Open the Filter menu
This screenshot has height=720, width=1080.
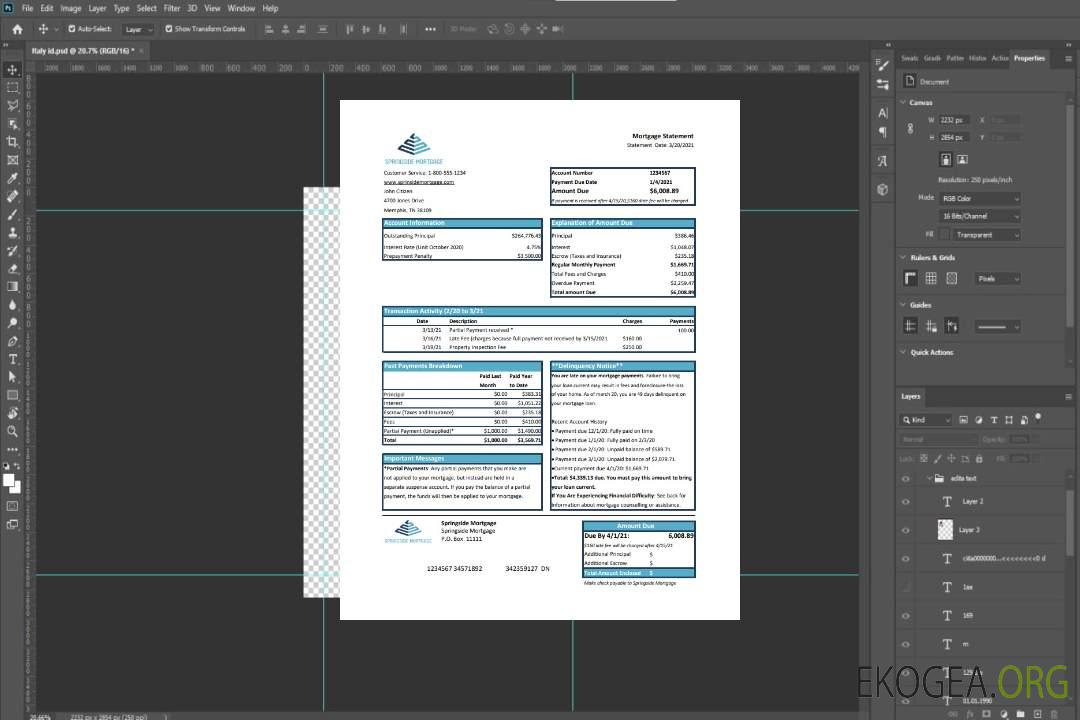point(172,8)
